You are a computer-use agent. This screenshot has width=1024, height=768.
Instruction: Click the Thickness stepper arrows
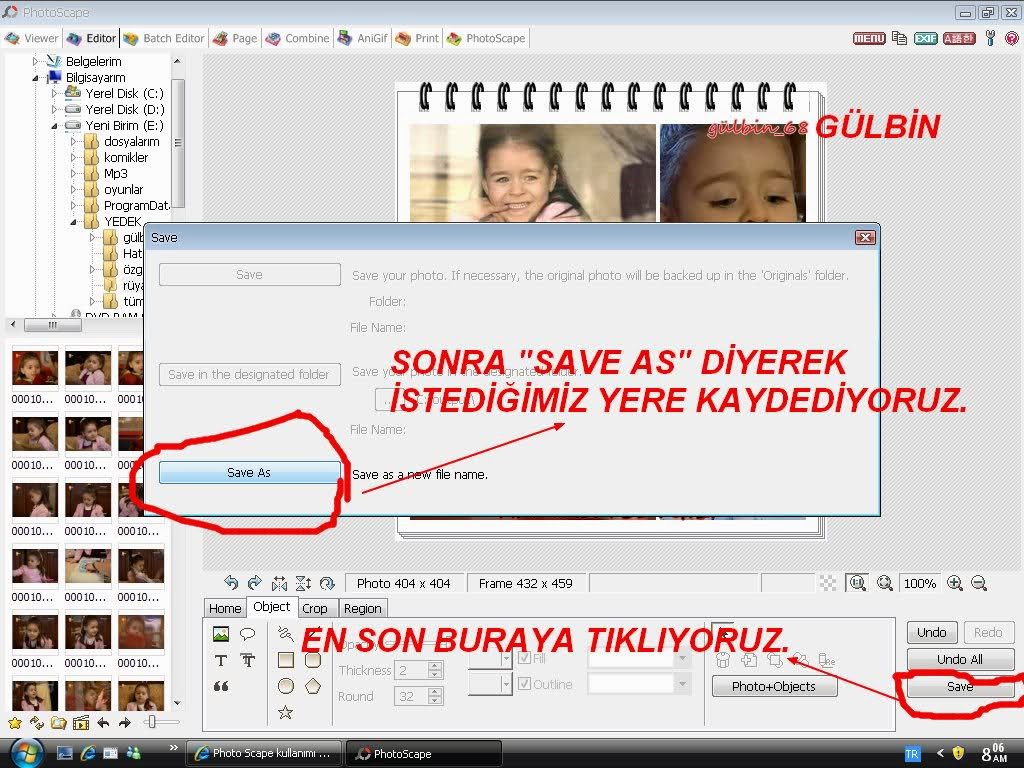click(x=435, y=670)
